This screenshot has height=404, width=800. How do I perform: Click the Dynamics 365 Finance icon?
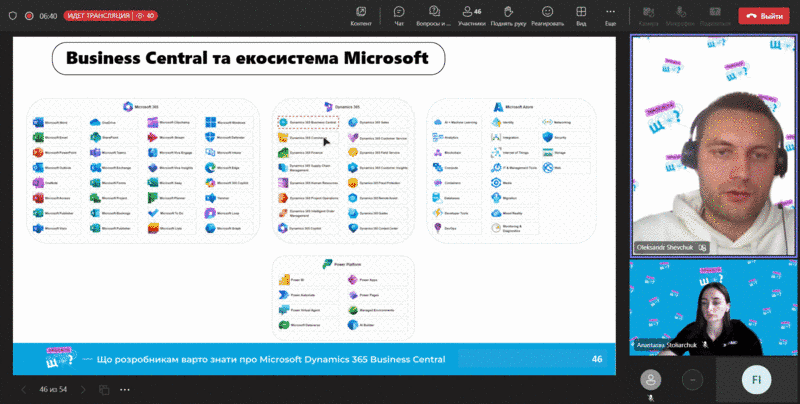pyautogui.click(x=283, y=153)
